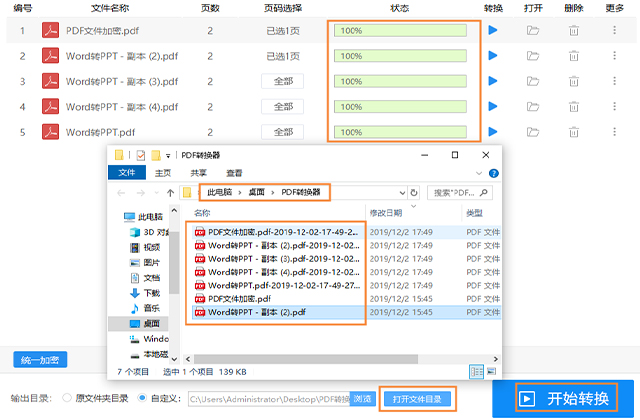Screen dimensions: 640x420
Task: Open the 查看 ribbon tab
Action: [234, 173]
